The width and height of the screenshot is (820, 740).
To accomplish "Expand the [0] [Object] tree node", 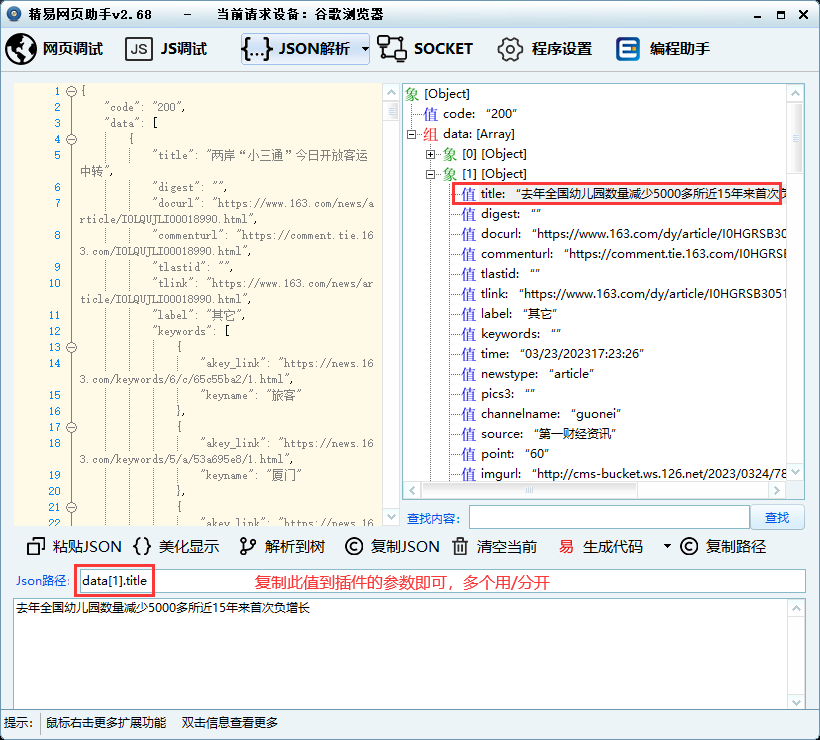I will 431,154.
